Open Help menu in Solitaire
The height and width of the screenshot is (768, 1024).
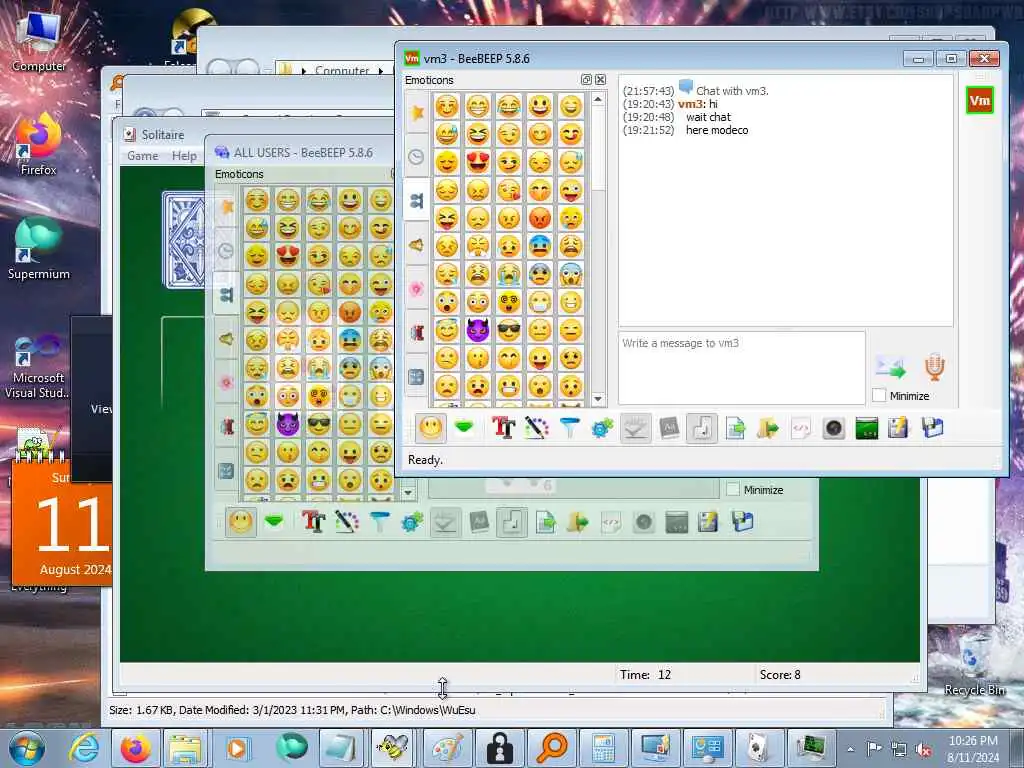coord(184,155)
